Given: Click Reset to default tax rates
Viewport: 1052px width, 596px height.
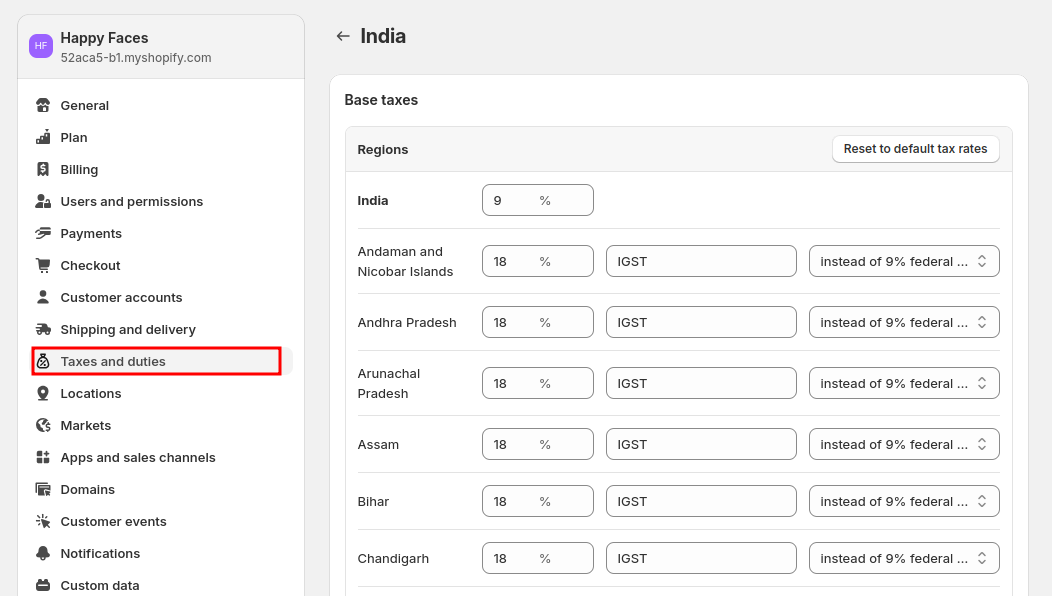Looking at the screenshot, I should tap(915, 149).
